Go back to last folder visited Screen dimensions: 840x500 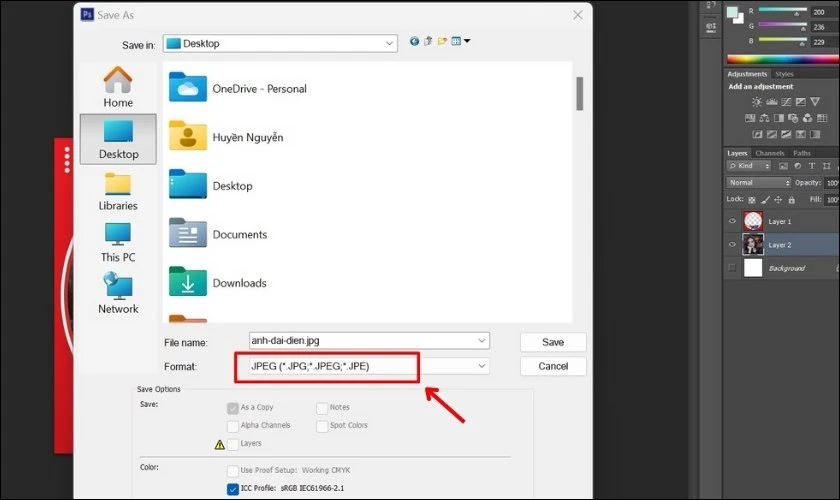tap(414, 41)
